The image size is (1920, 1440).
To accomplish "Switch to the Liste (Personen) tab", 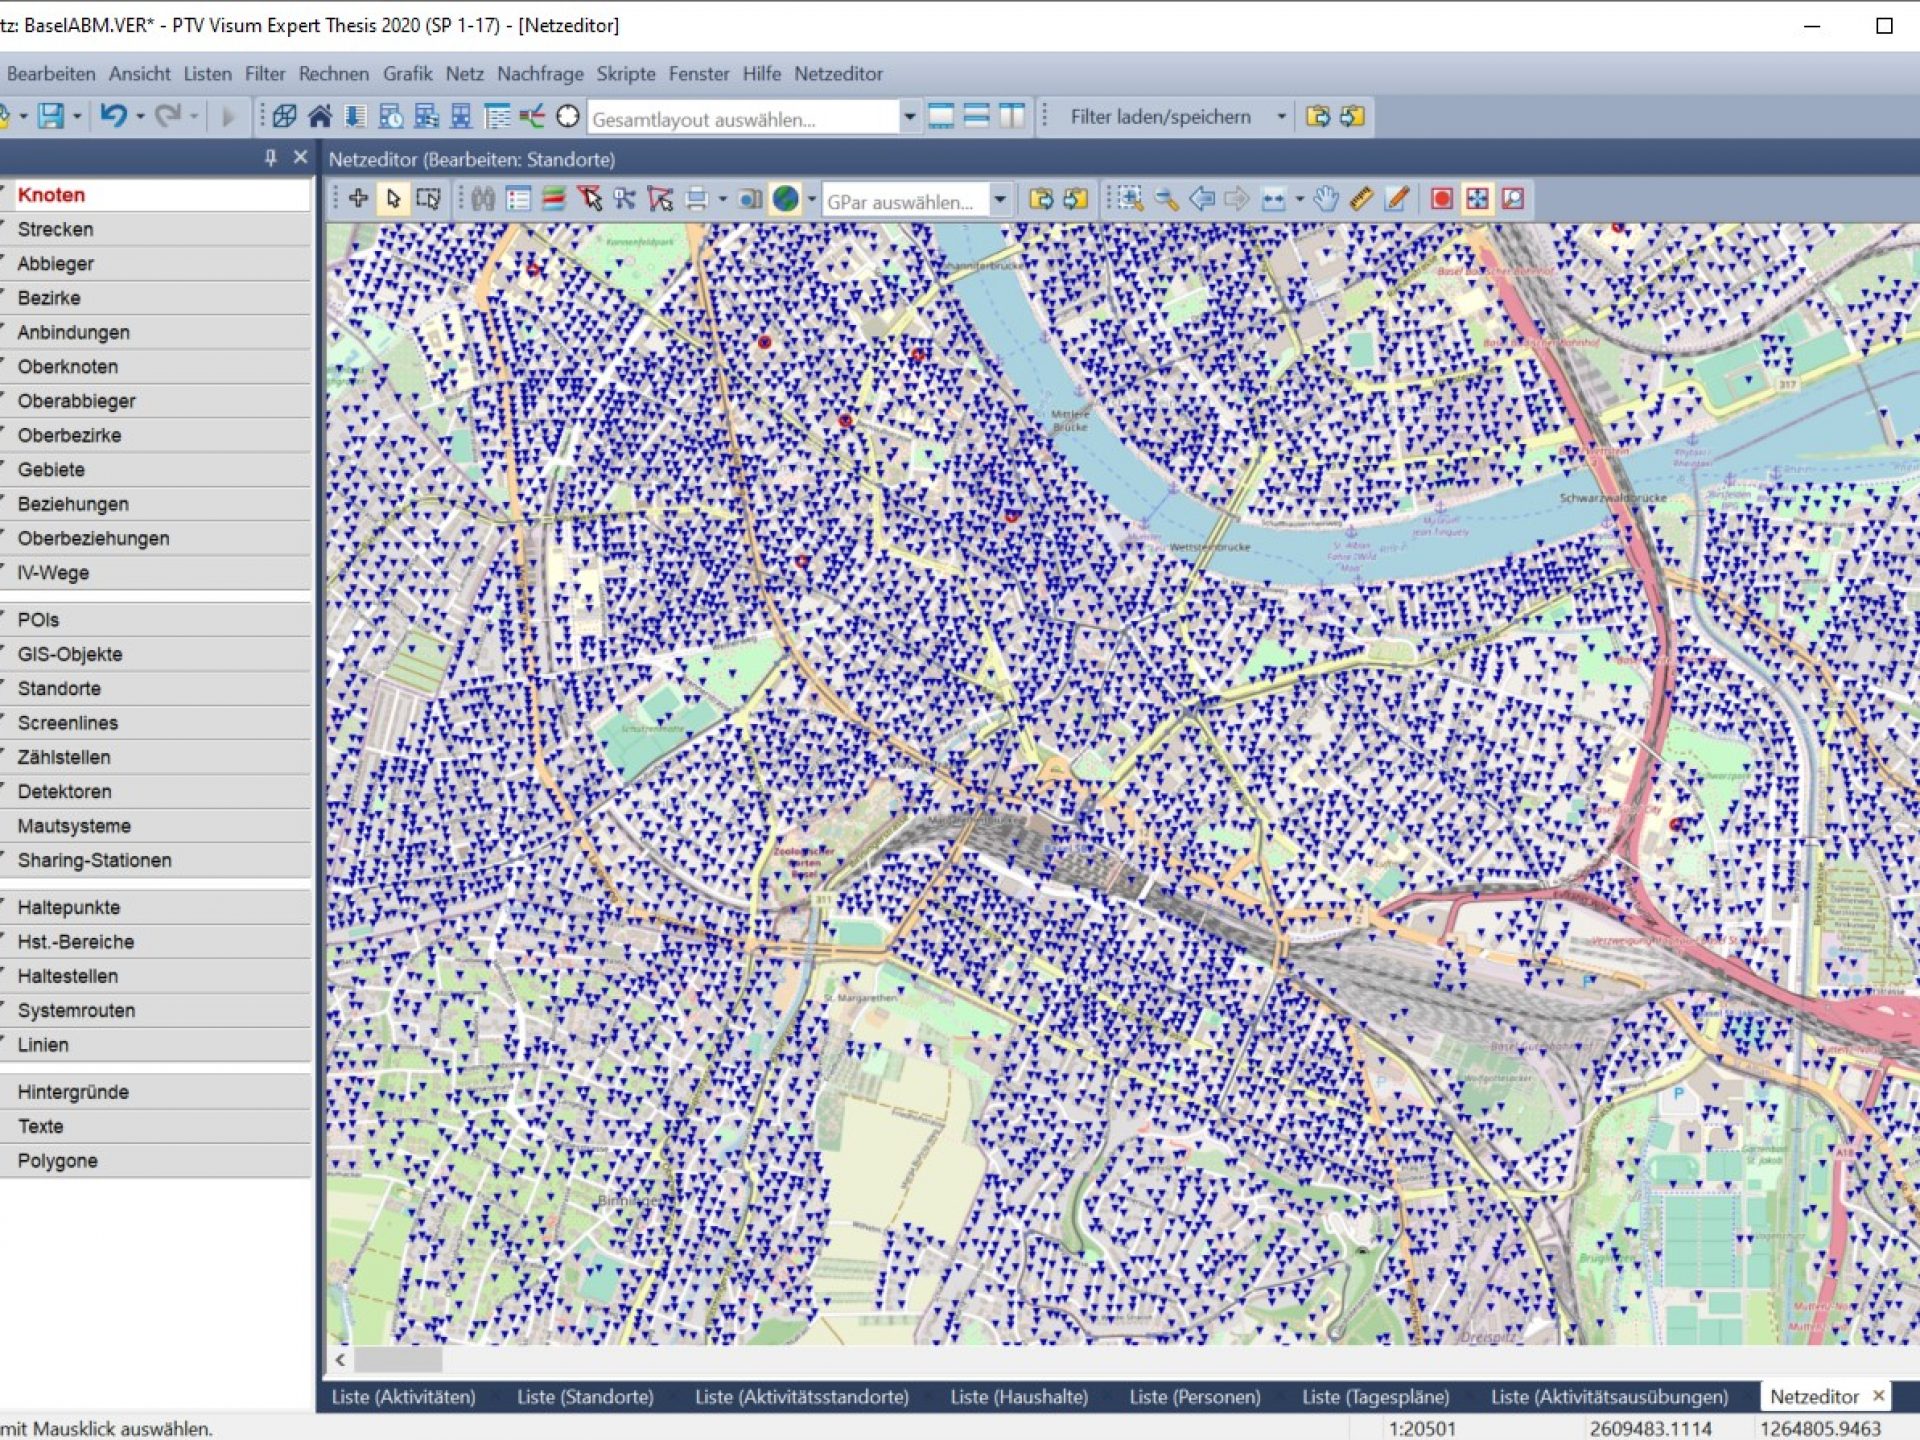I will (1194, 1396).
